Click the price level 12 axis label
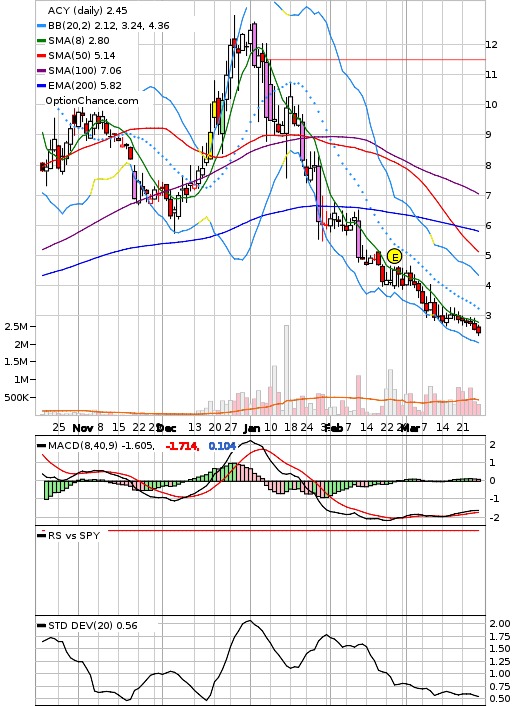 point(491,45)
